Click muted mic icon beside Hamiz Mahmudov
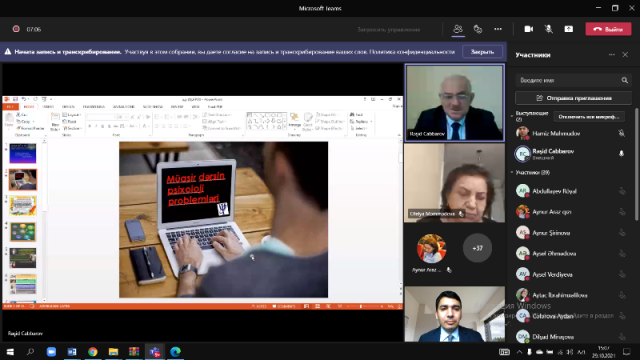Viewport: 640px width, 360px height. click(x=621, y=133)
